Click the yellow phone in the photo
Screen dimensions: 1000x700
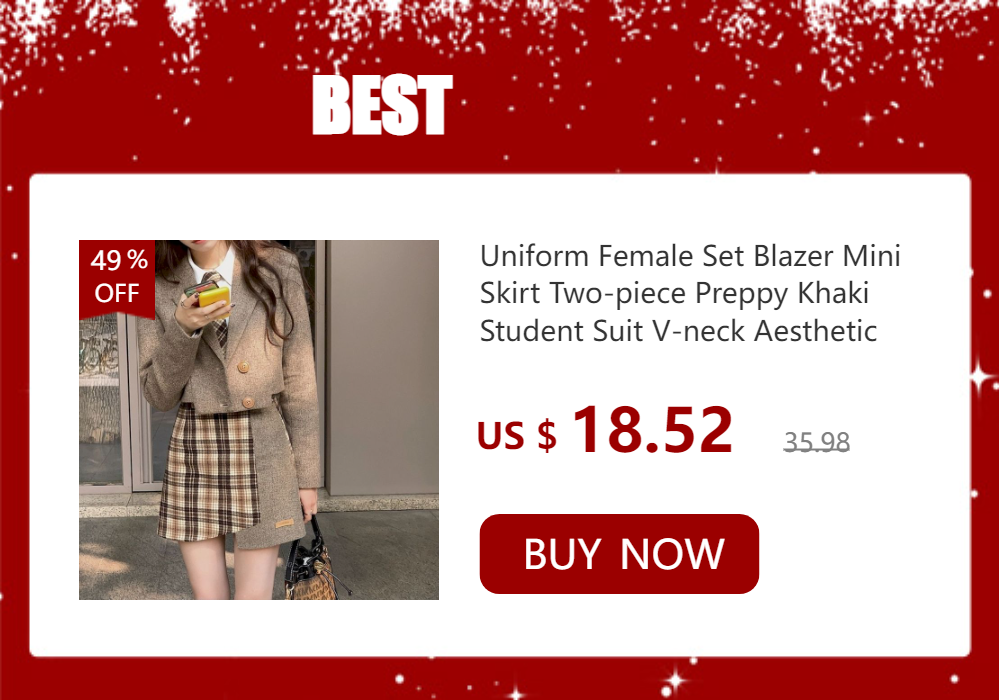pos(213,300)
